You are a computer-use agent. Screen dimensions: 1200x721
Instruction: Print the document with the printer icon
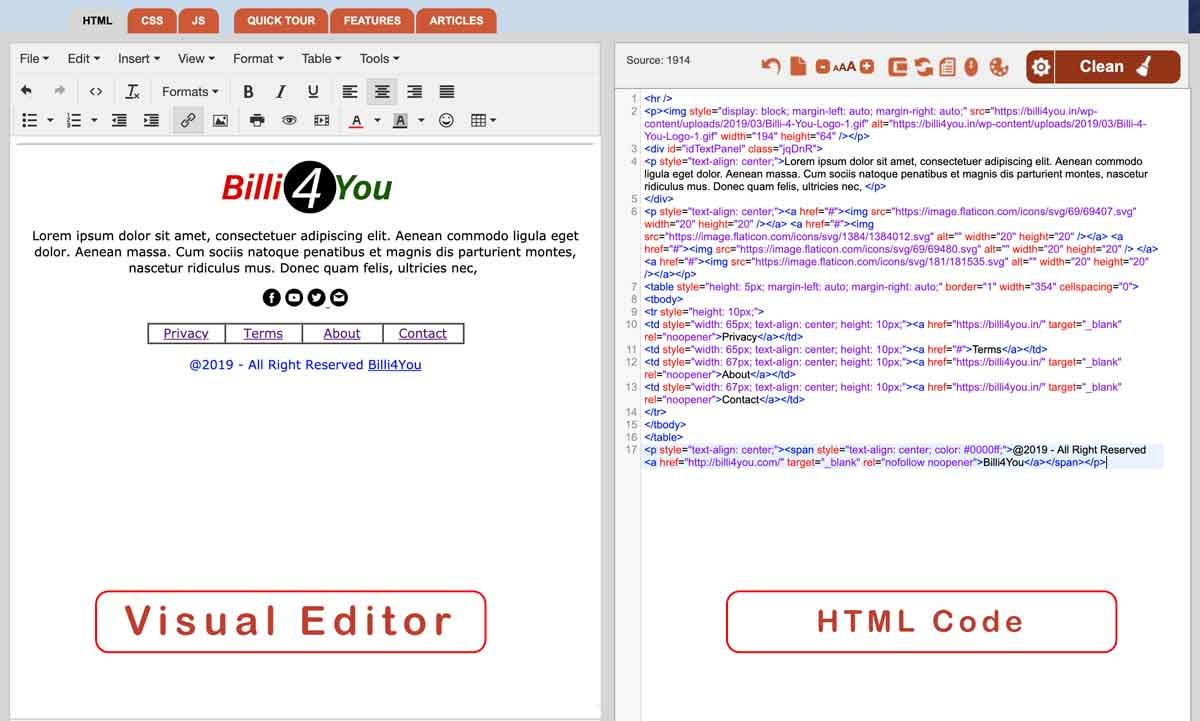257,120
